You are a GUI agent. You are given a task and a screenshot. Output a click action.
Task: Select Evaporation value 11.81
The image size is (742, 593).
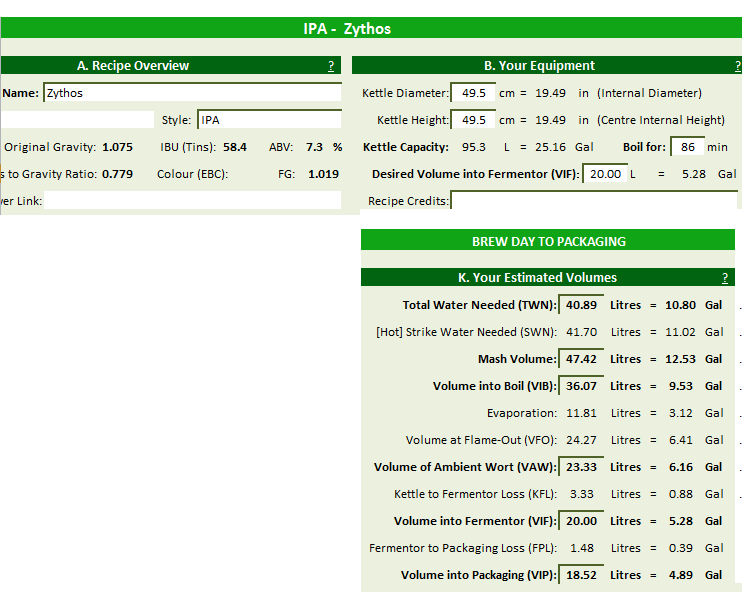tap(581, 413)
